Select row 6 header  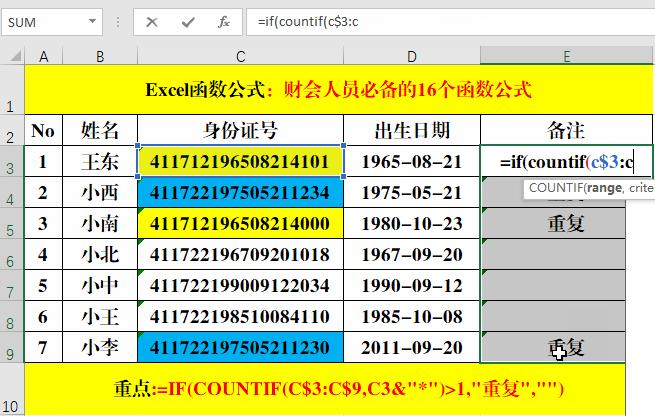pyautogui.click(x=12, y=254)
